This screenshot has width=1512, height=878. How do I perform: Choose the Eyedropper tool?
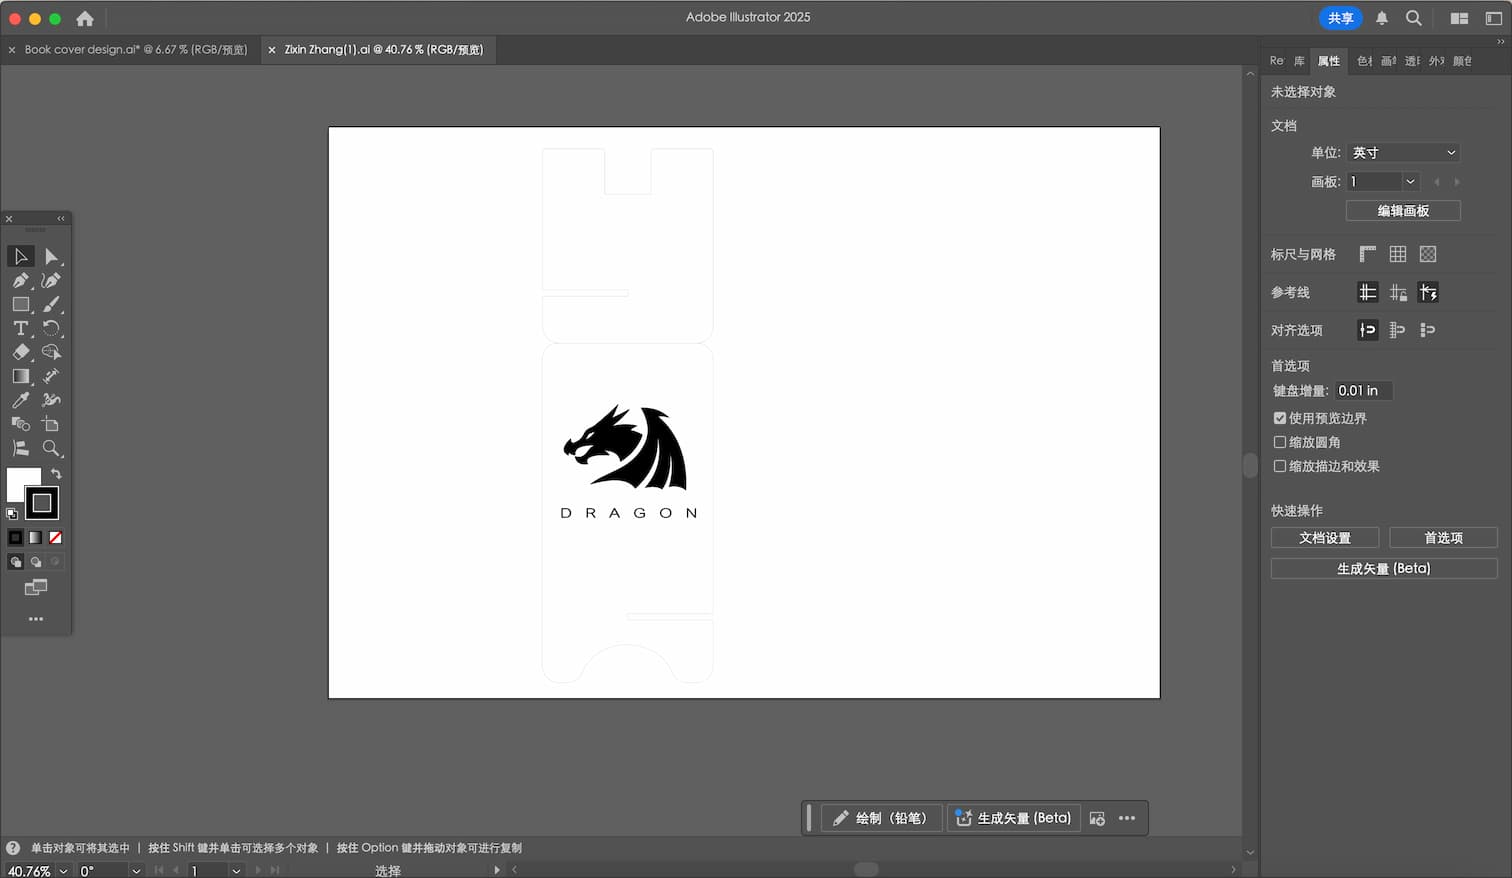point(20,400)
